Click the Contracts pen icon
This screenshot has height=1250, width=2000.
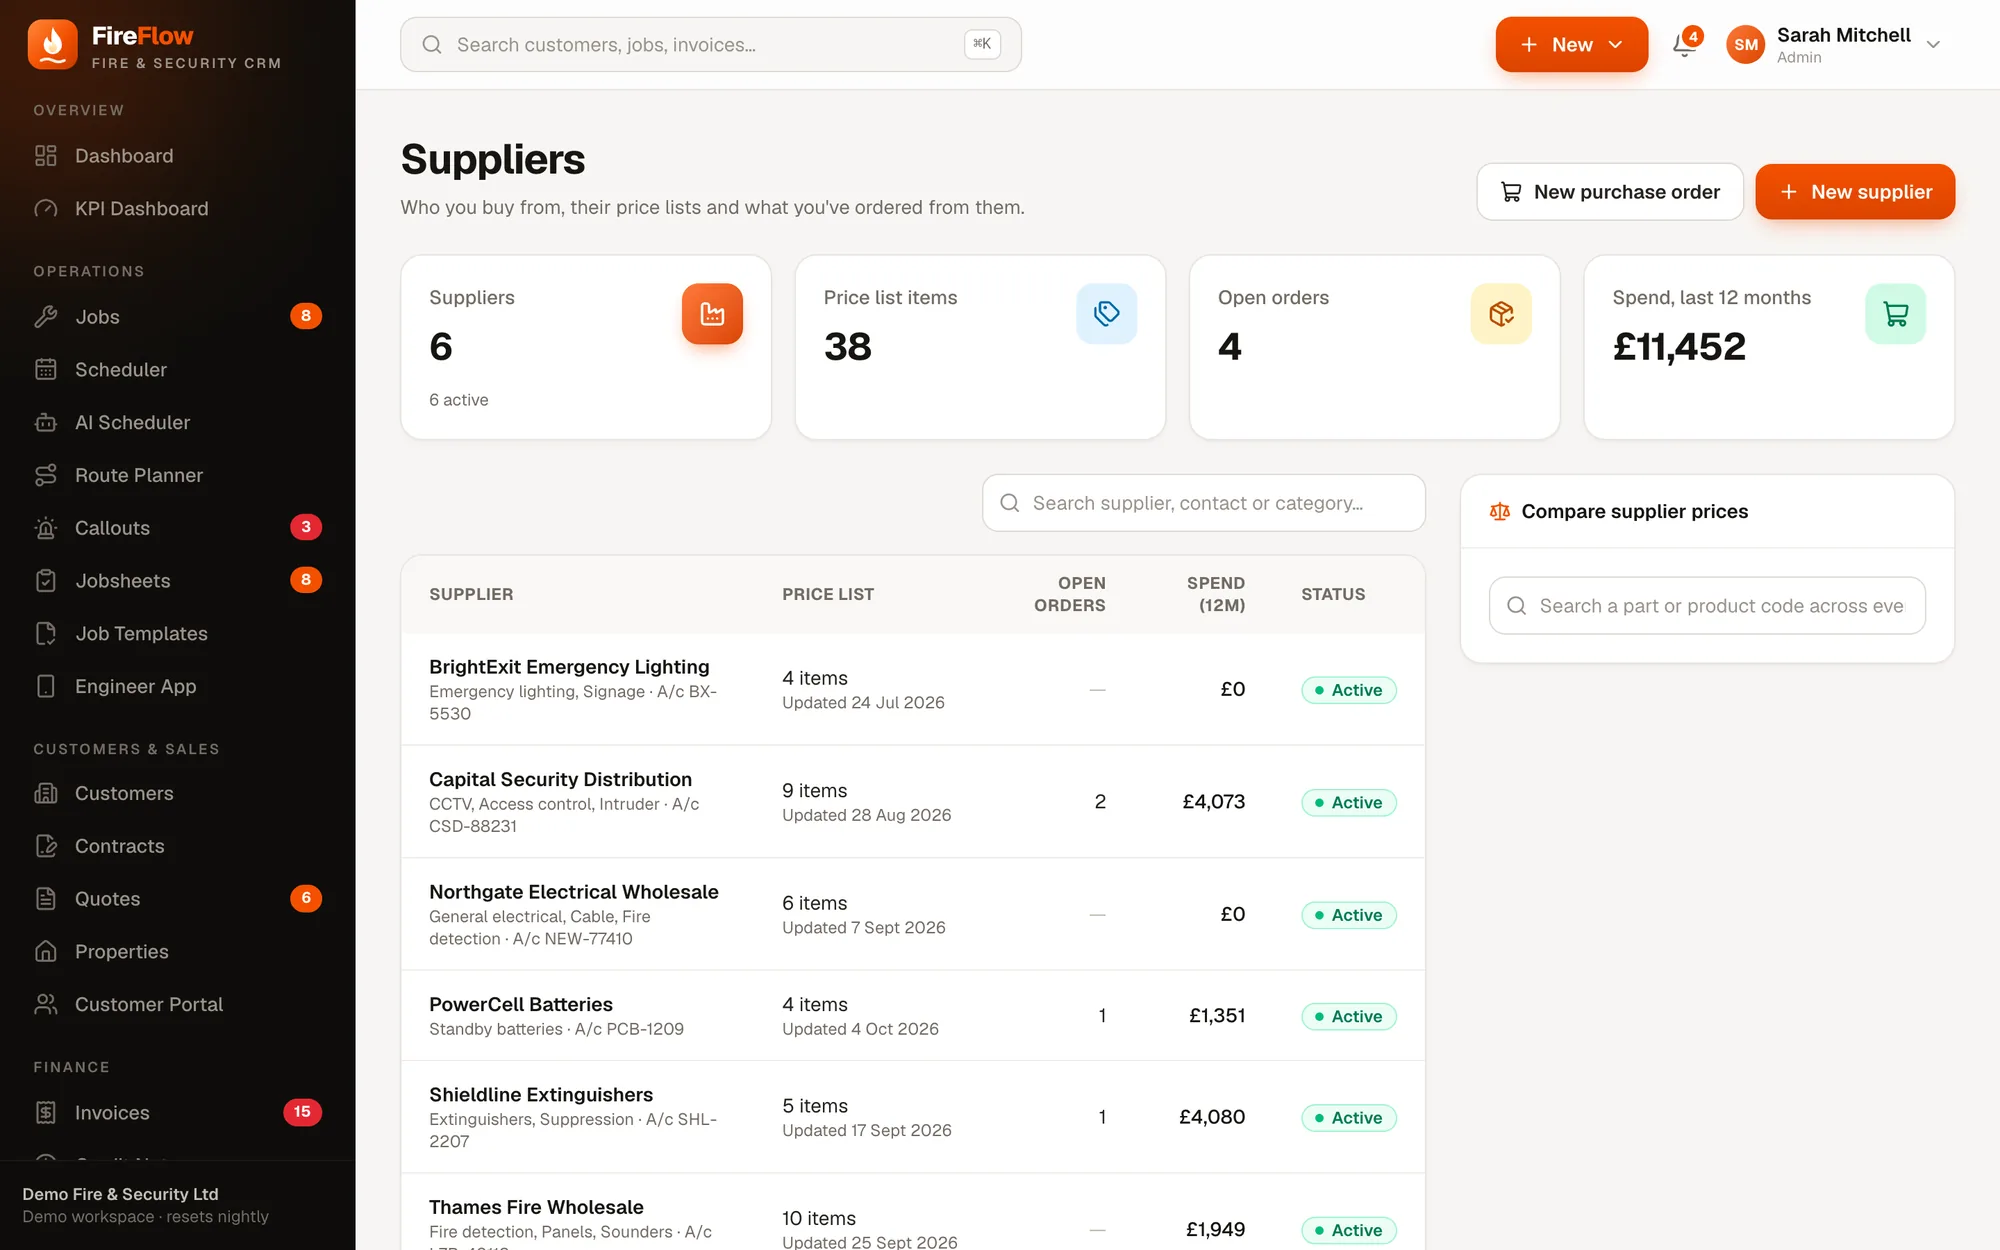[x=46, y=847]
